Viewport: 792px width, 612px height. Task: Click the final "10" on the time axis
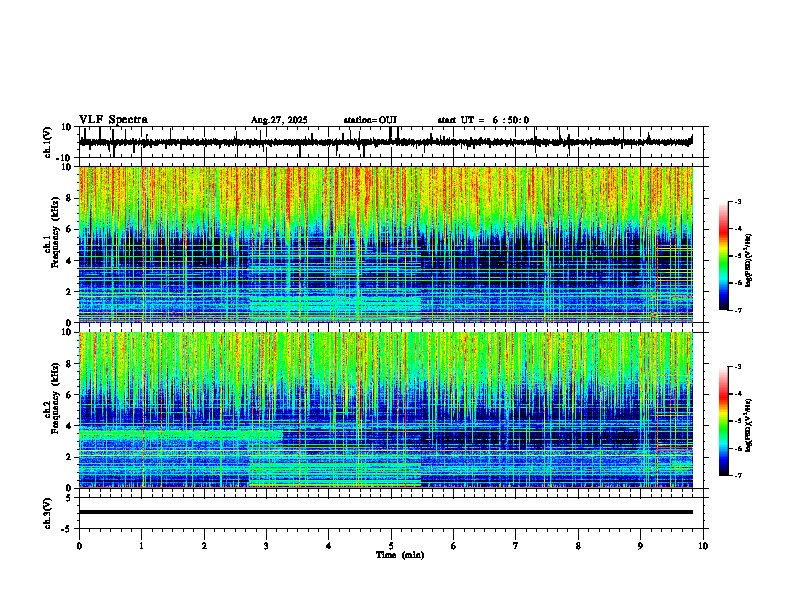point(703,546)
